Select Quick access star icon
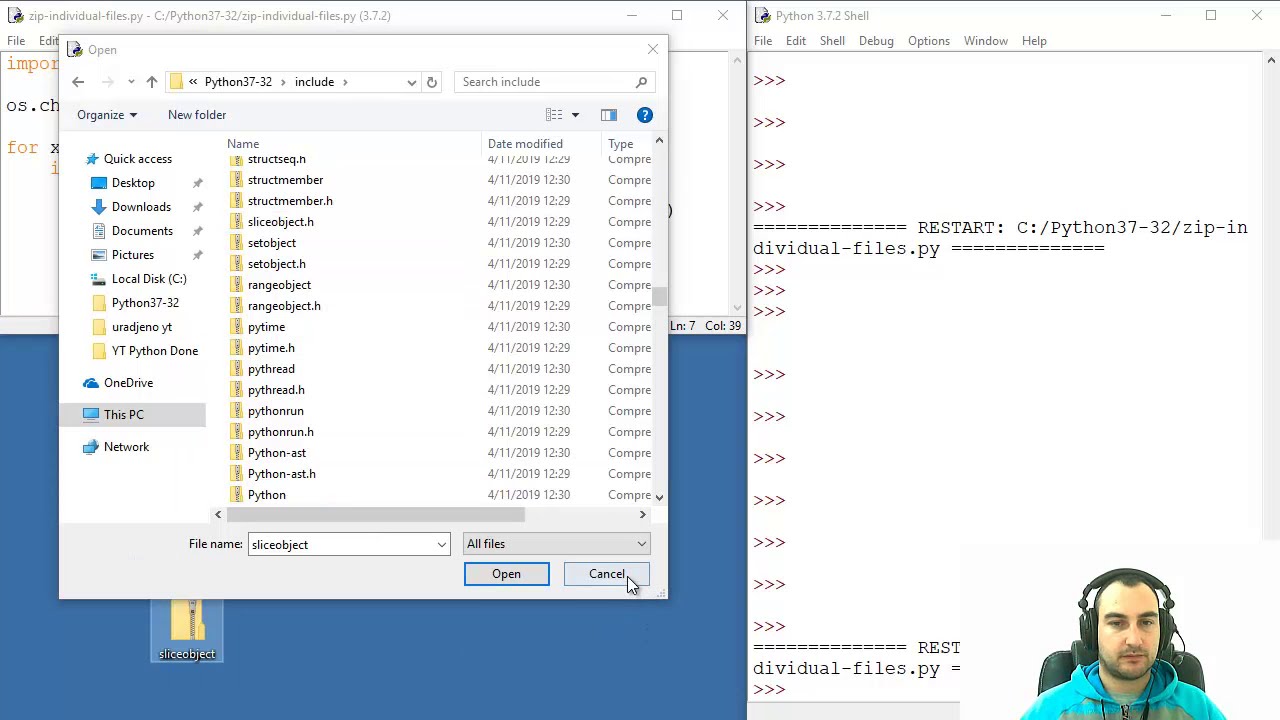Screen dimensions: 1280x720 pyautogui.click(x=92, y=159)
